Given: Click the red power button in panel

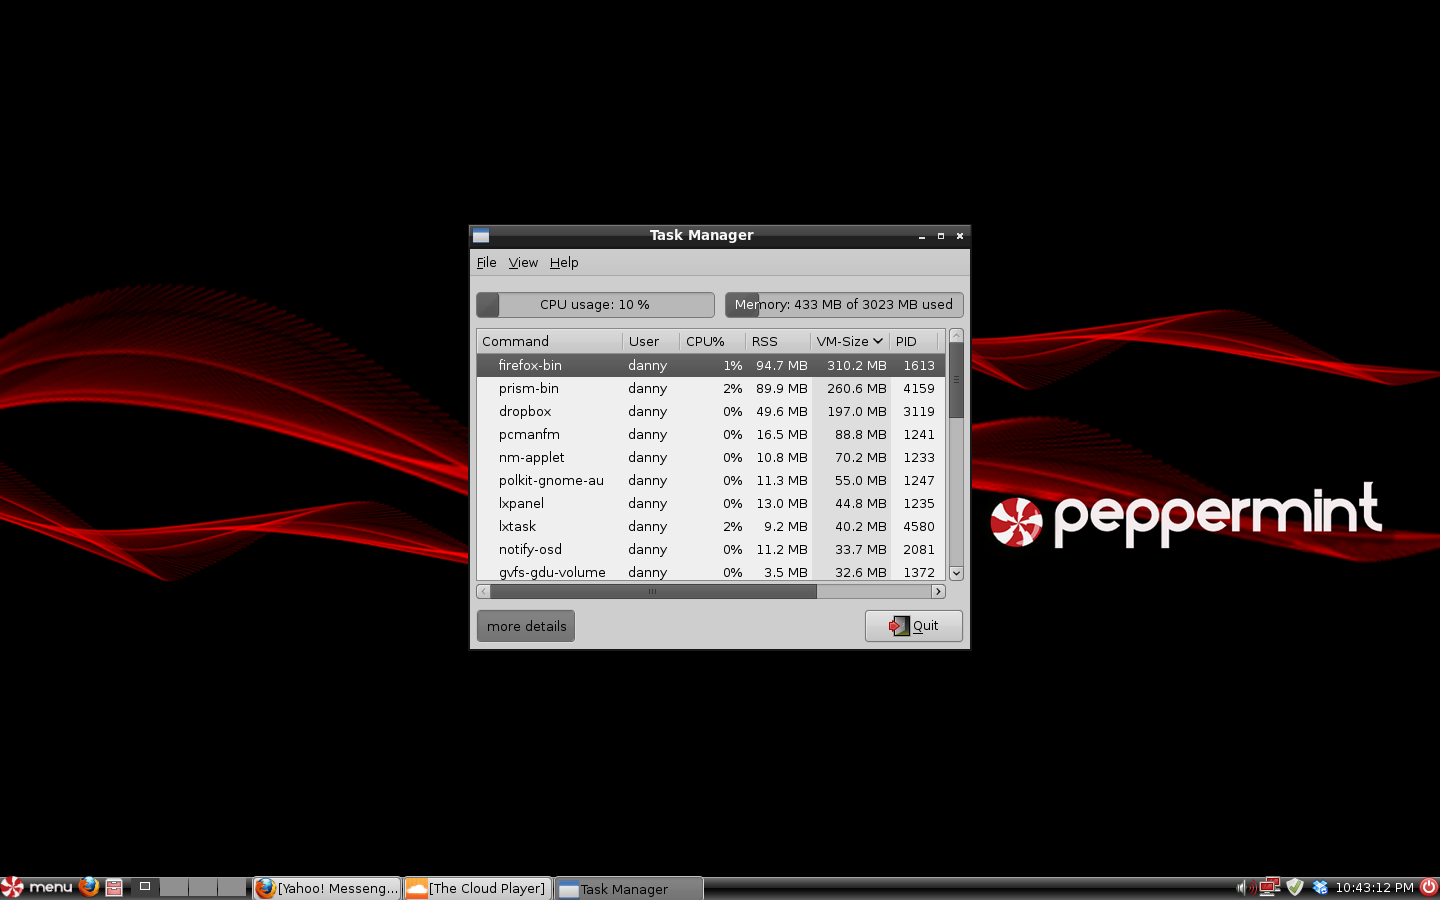Looking at the screenshot, I should [x=1429, y=887].
